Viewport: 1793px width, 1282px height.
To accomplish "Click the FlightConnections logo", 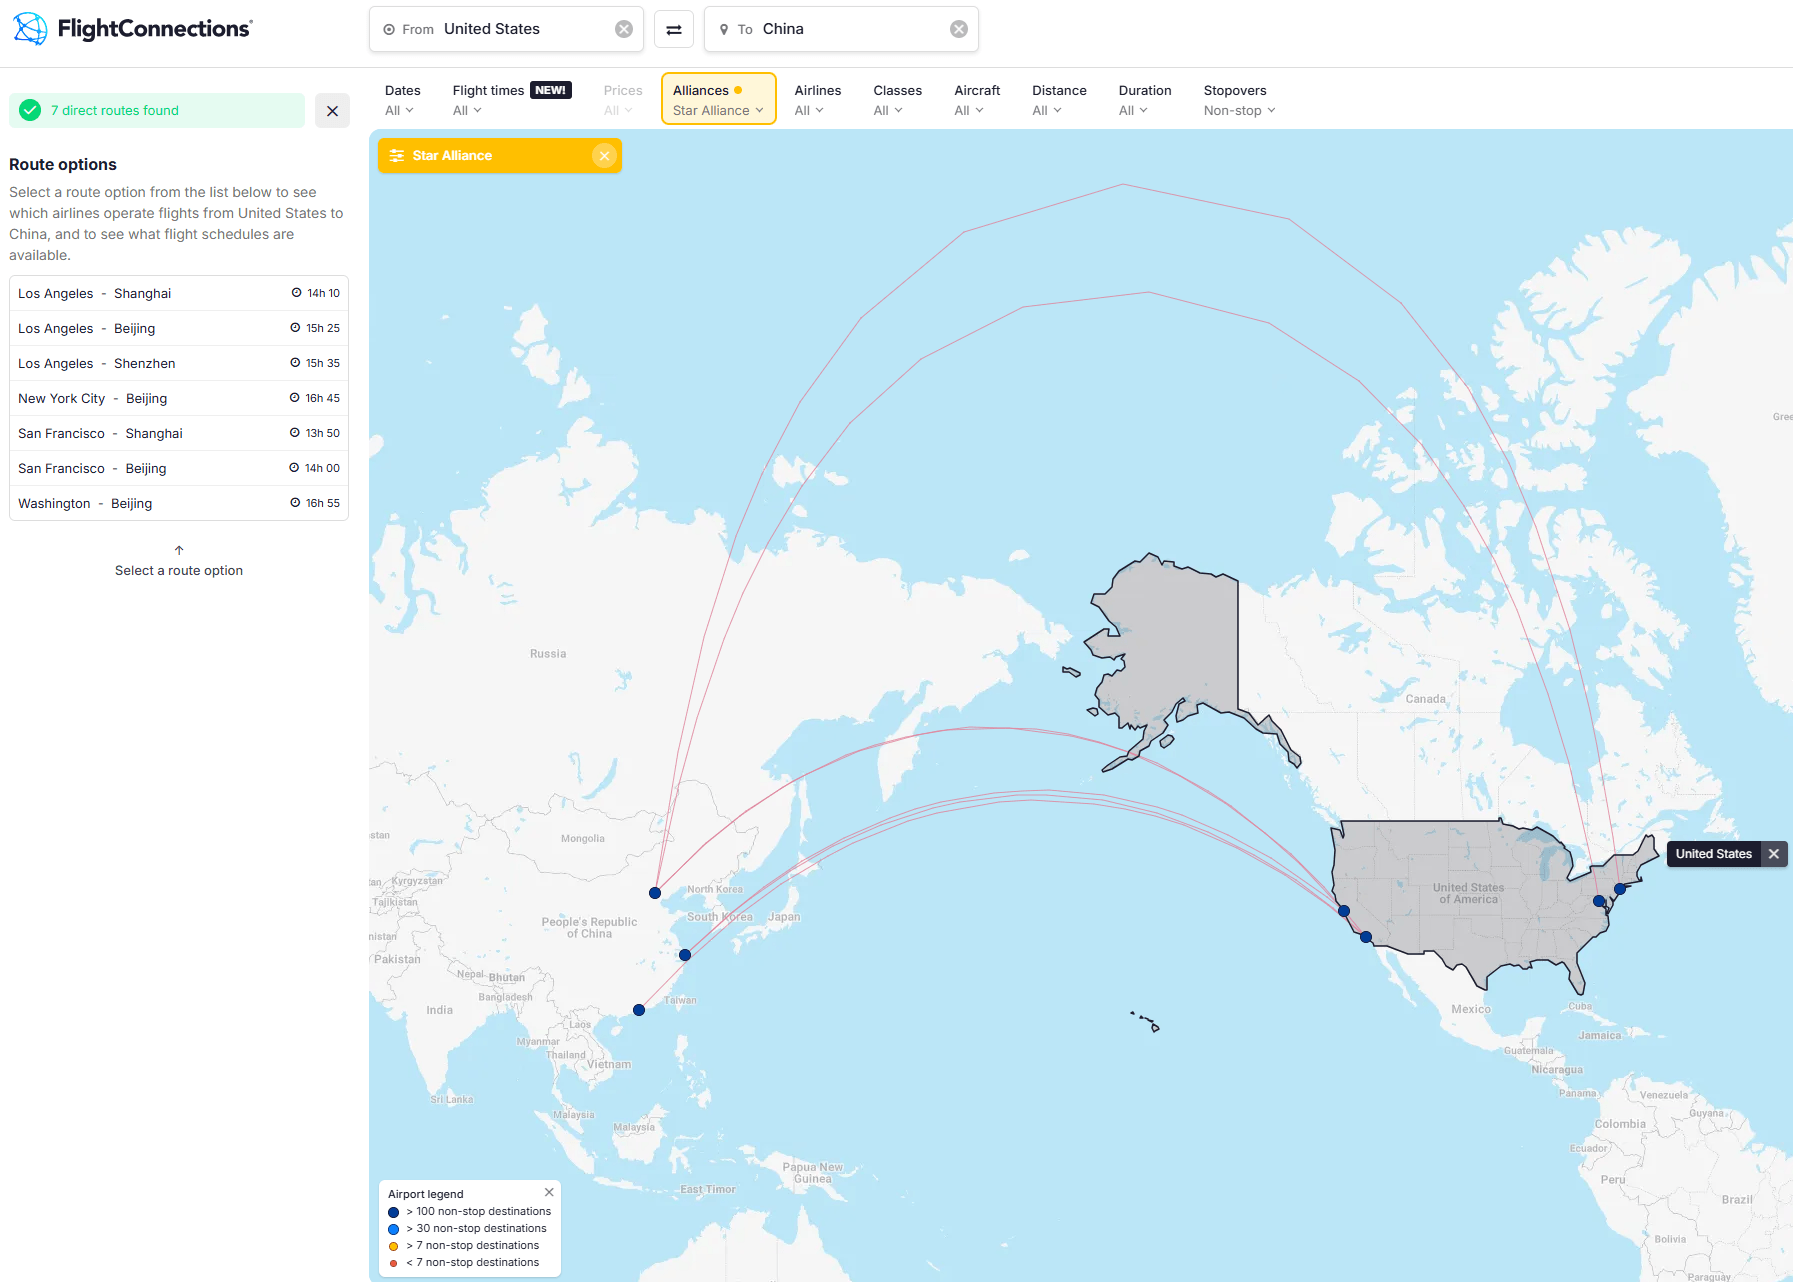I will tap(133, 29).
